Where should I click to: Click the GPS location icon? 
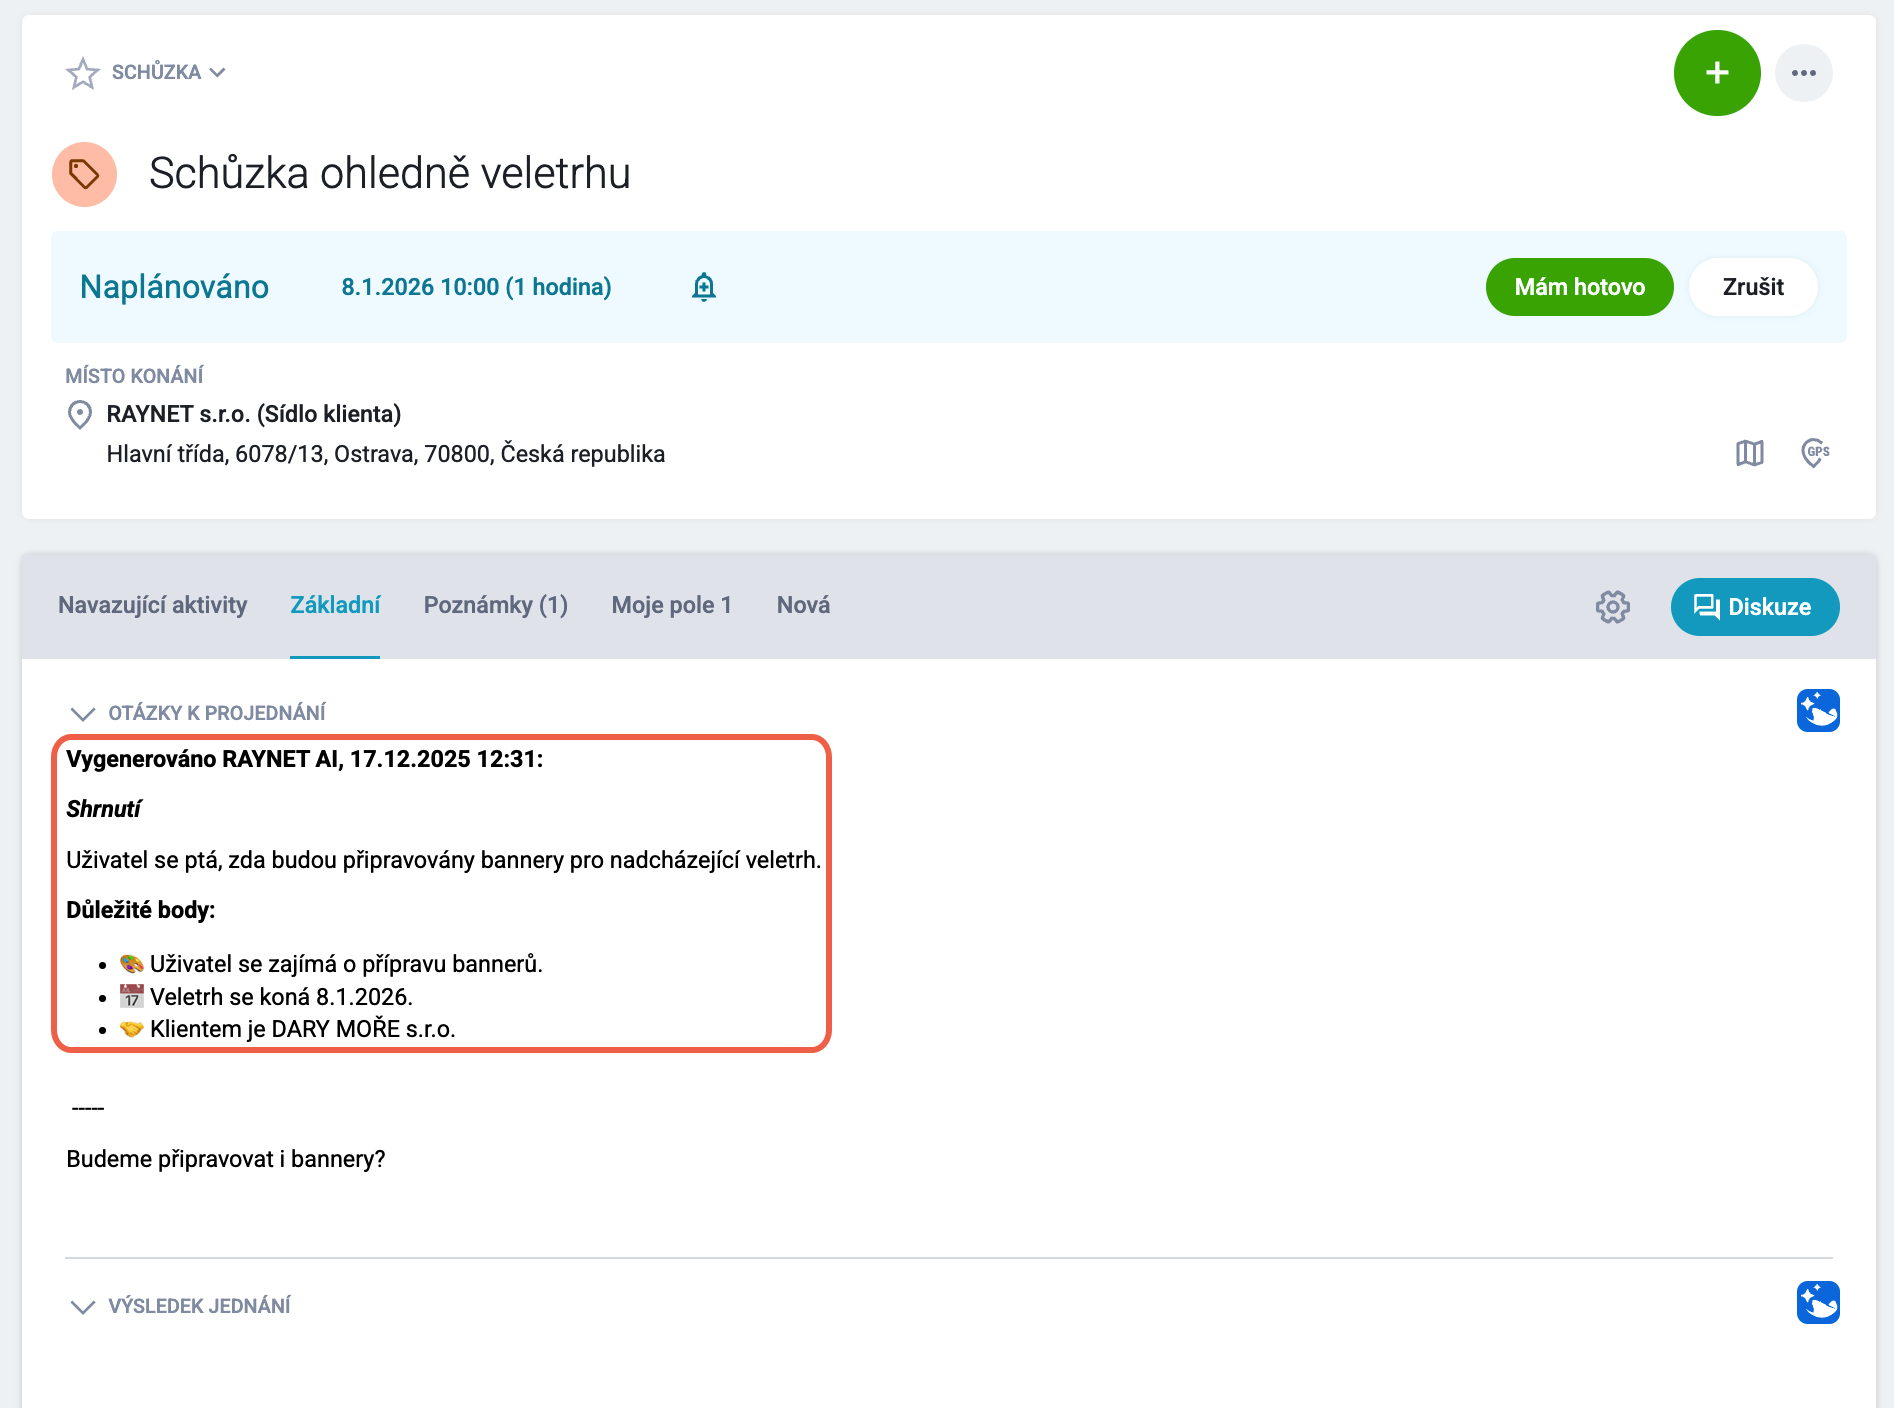coord(1815,453)
